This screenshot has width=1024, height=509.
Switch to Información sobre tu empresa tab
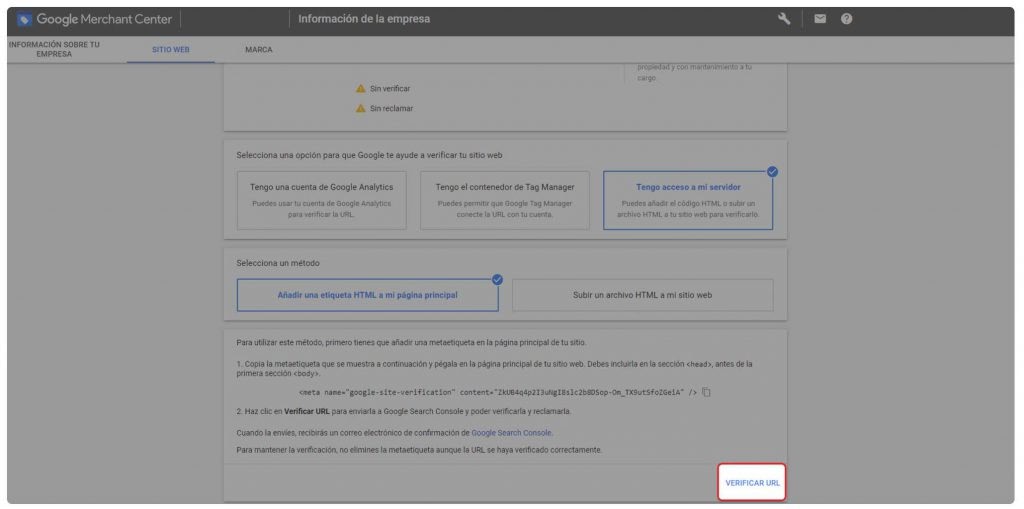tap(55, 50)
